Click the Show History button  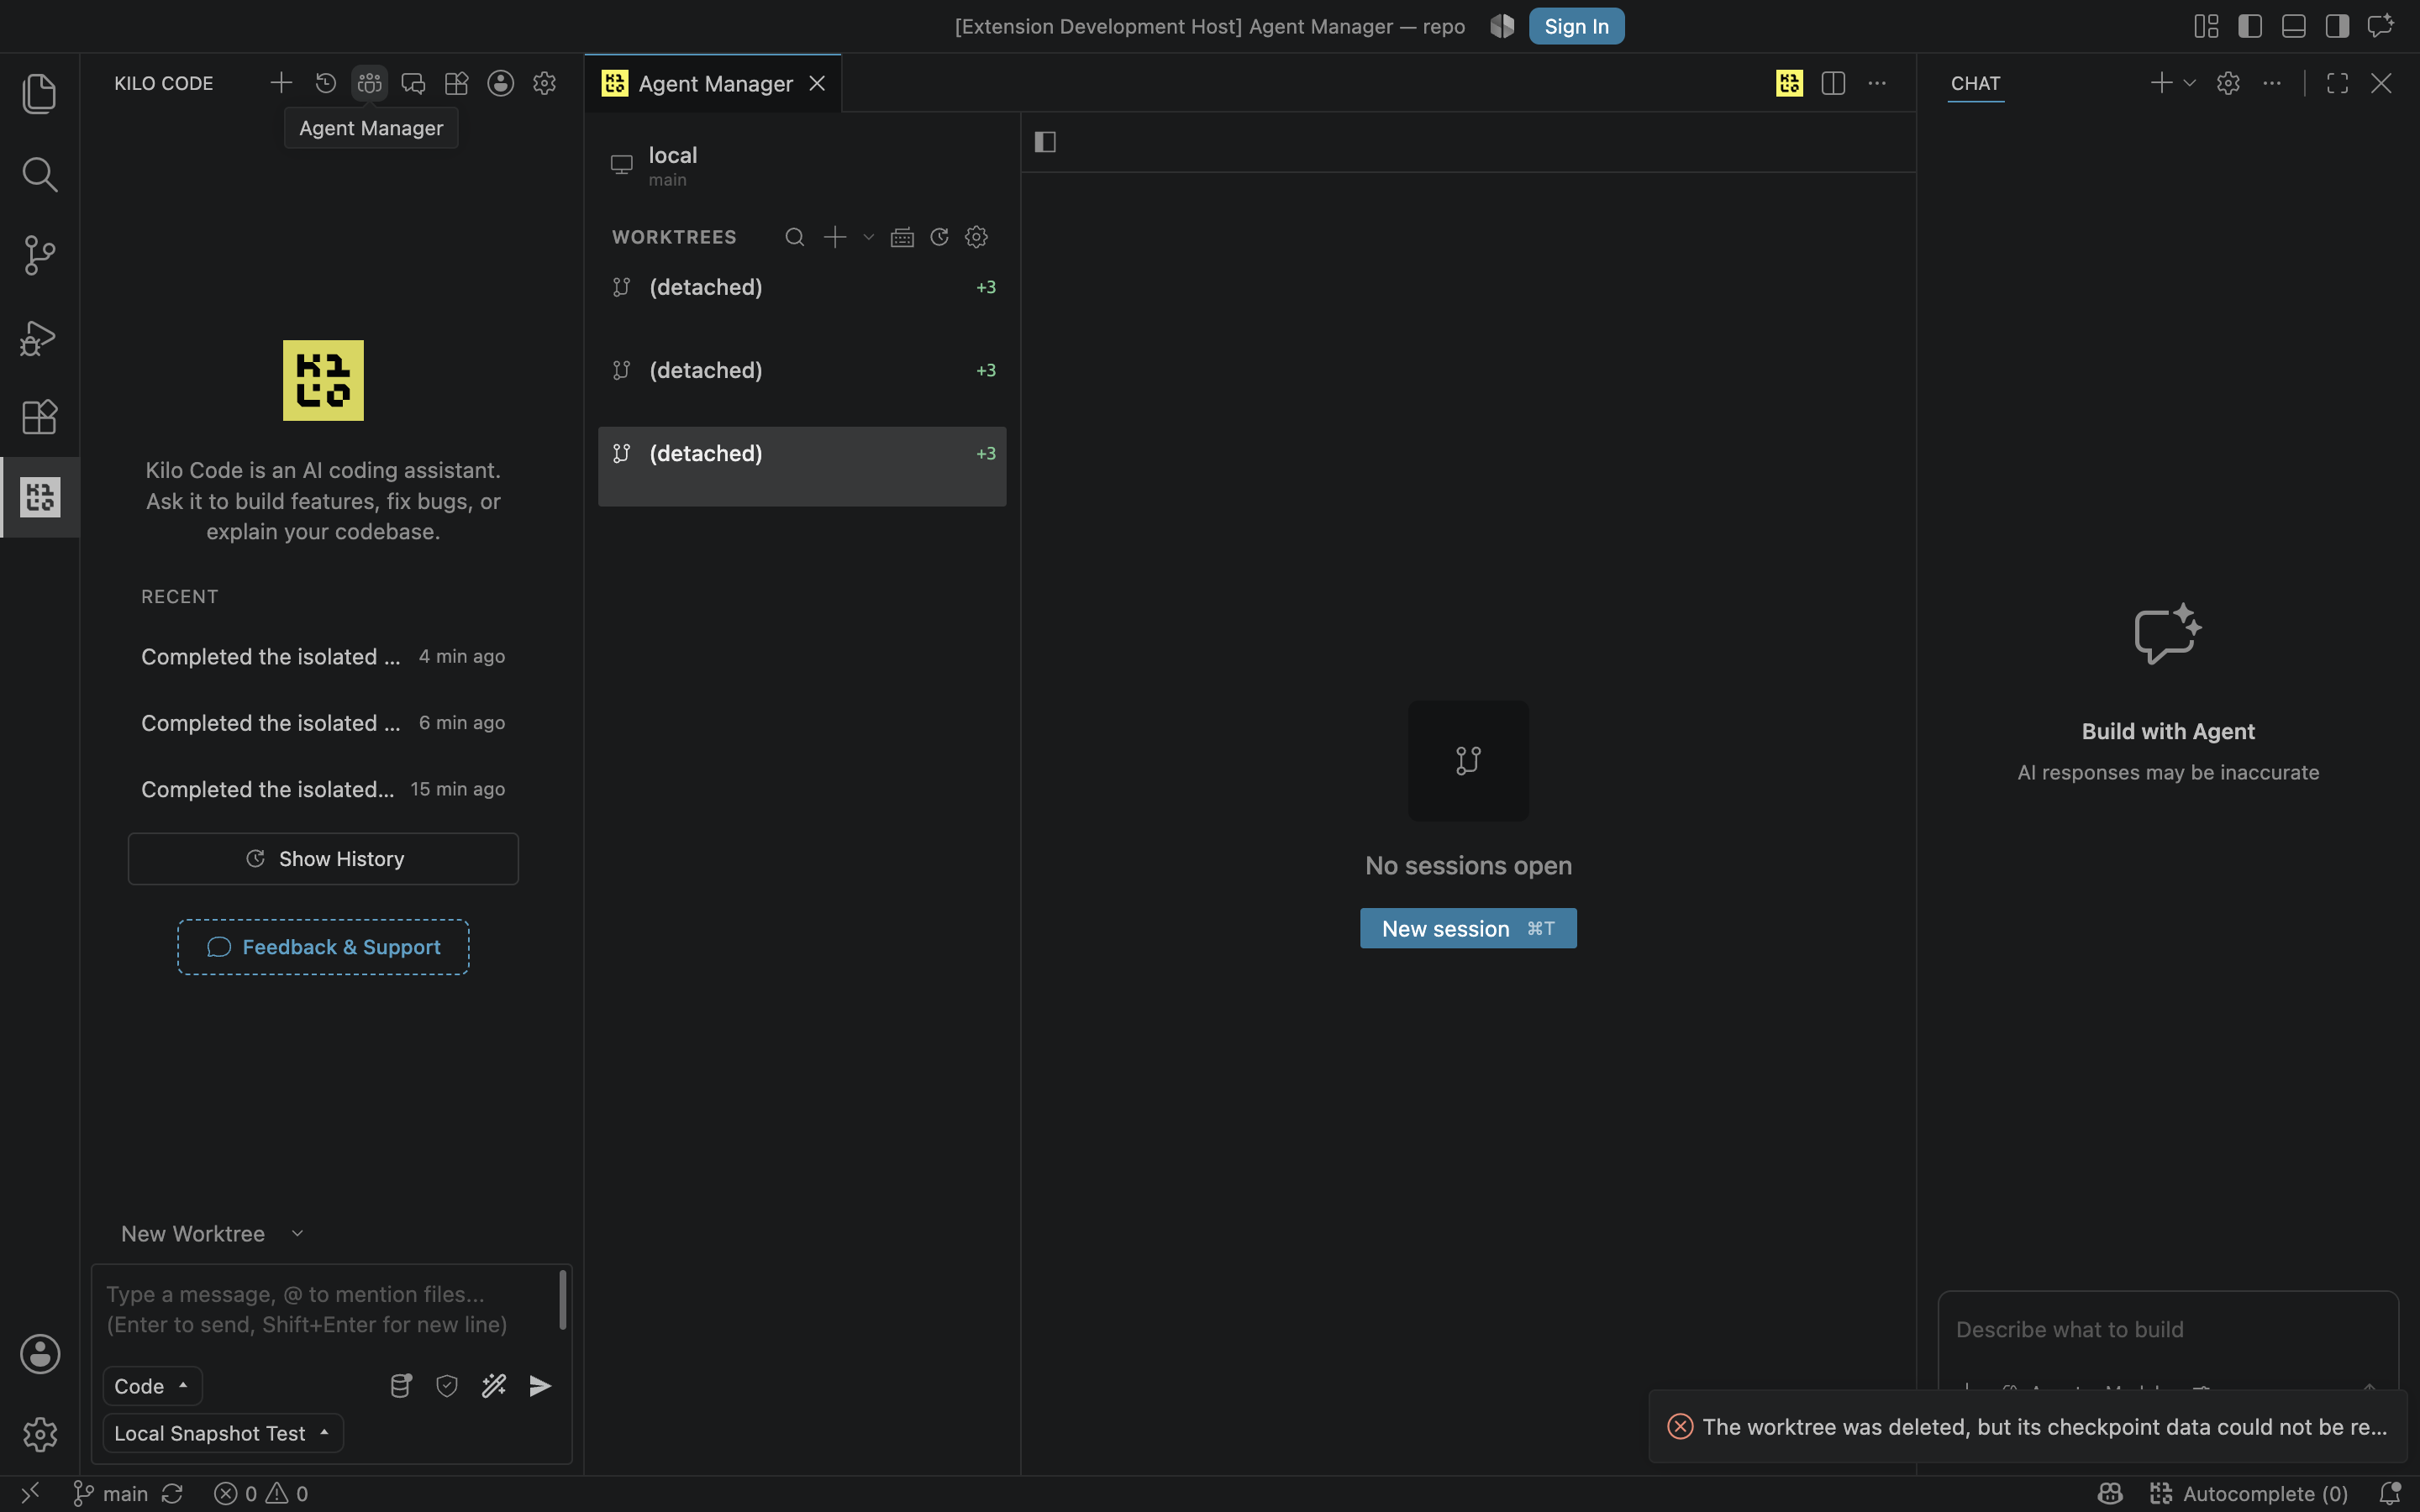(323, 859)
